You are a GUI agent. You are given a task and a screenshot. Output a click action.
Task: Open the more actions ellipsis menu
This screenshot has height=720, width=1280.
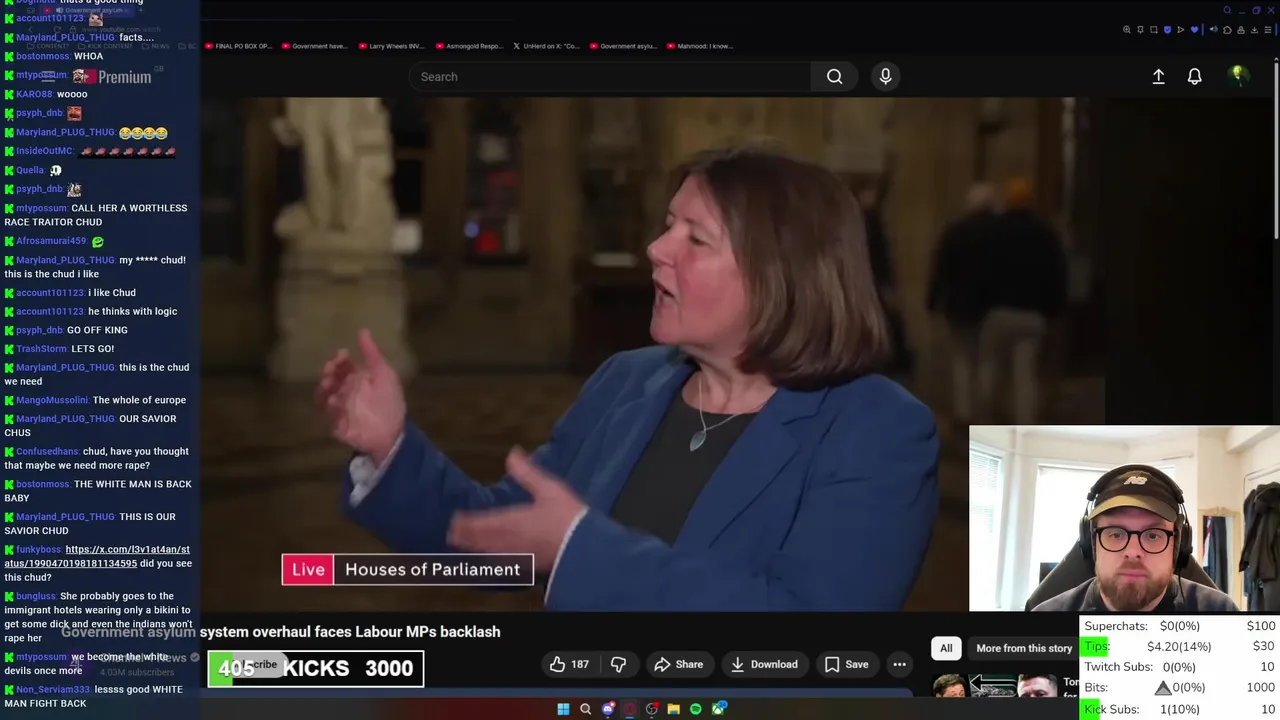point(899,664)
